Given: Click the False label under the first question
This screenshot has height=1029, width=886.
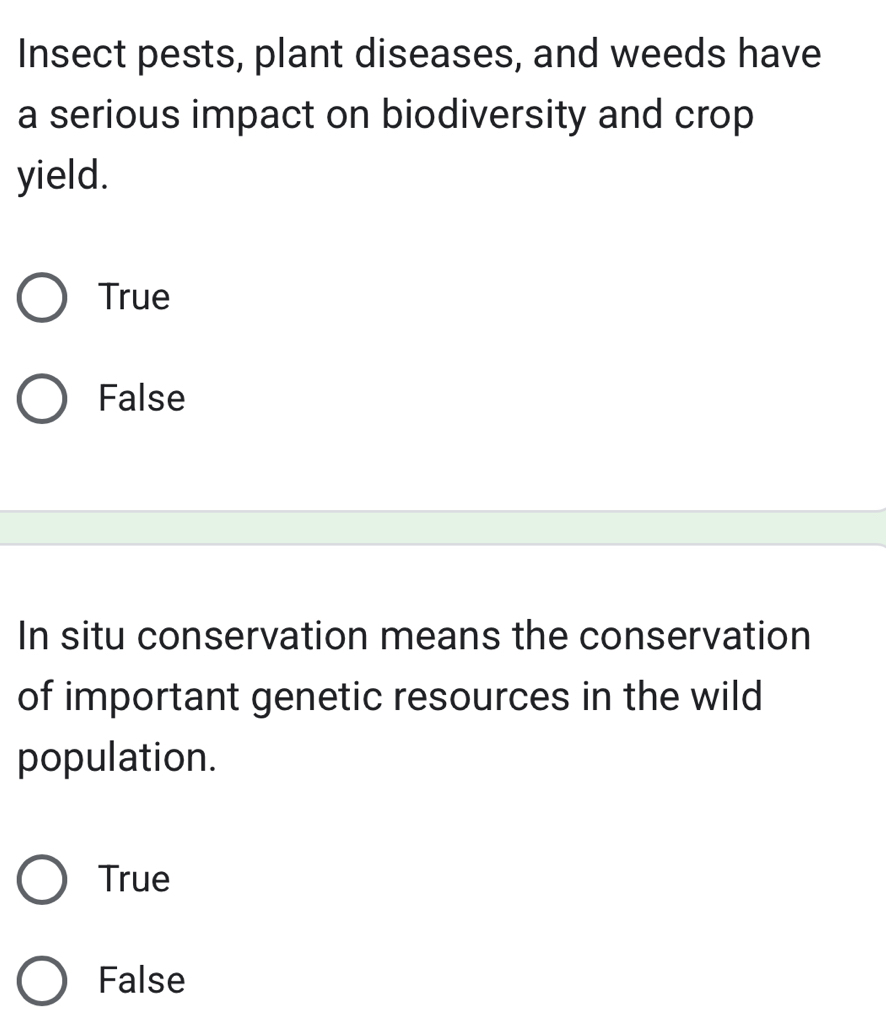Looking at the screenshot, I should coord(141,398).
